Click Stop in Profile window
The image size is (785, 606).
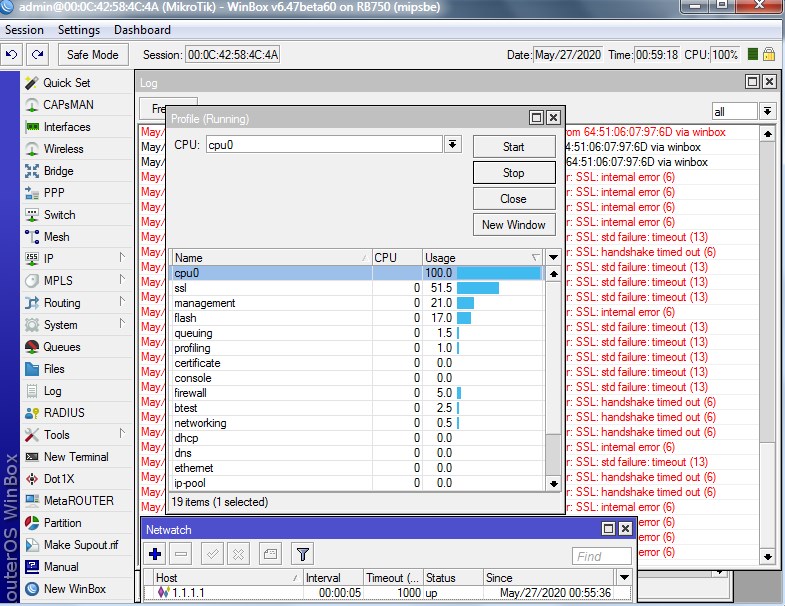(x=514, y=173)
